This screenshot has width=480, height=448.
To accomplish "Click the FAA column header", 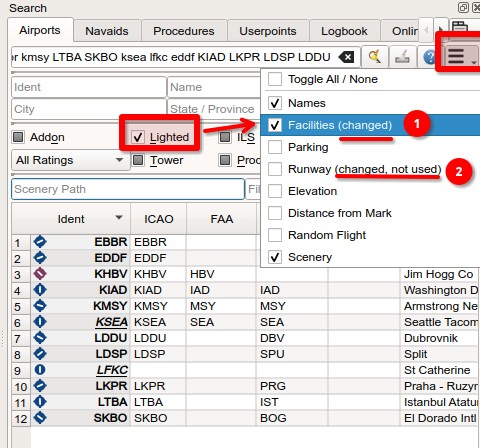I will [221, 219].
